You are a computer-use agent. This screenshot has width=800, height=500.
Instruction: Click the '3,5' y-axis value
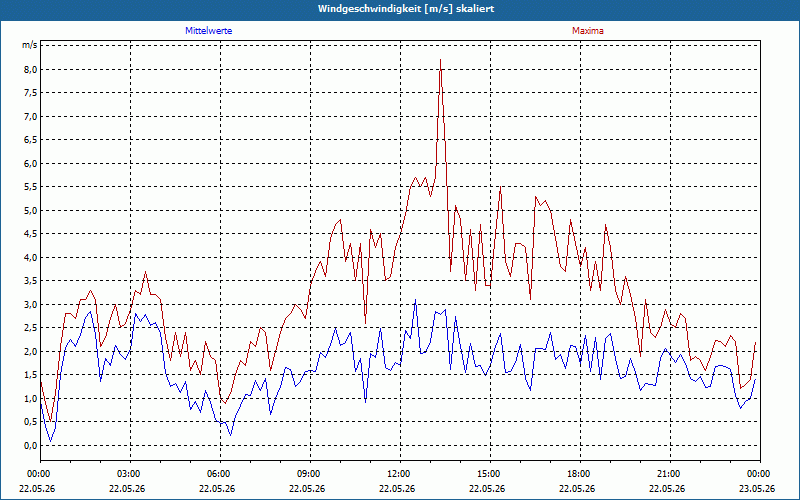[x=31, y=281]
